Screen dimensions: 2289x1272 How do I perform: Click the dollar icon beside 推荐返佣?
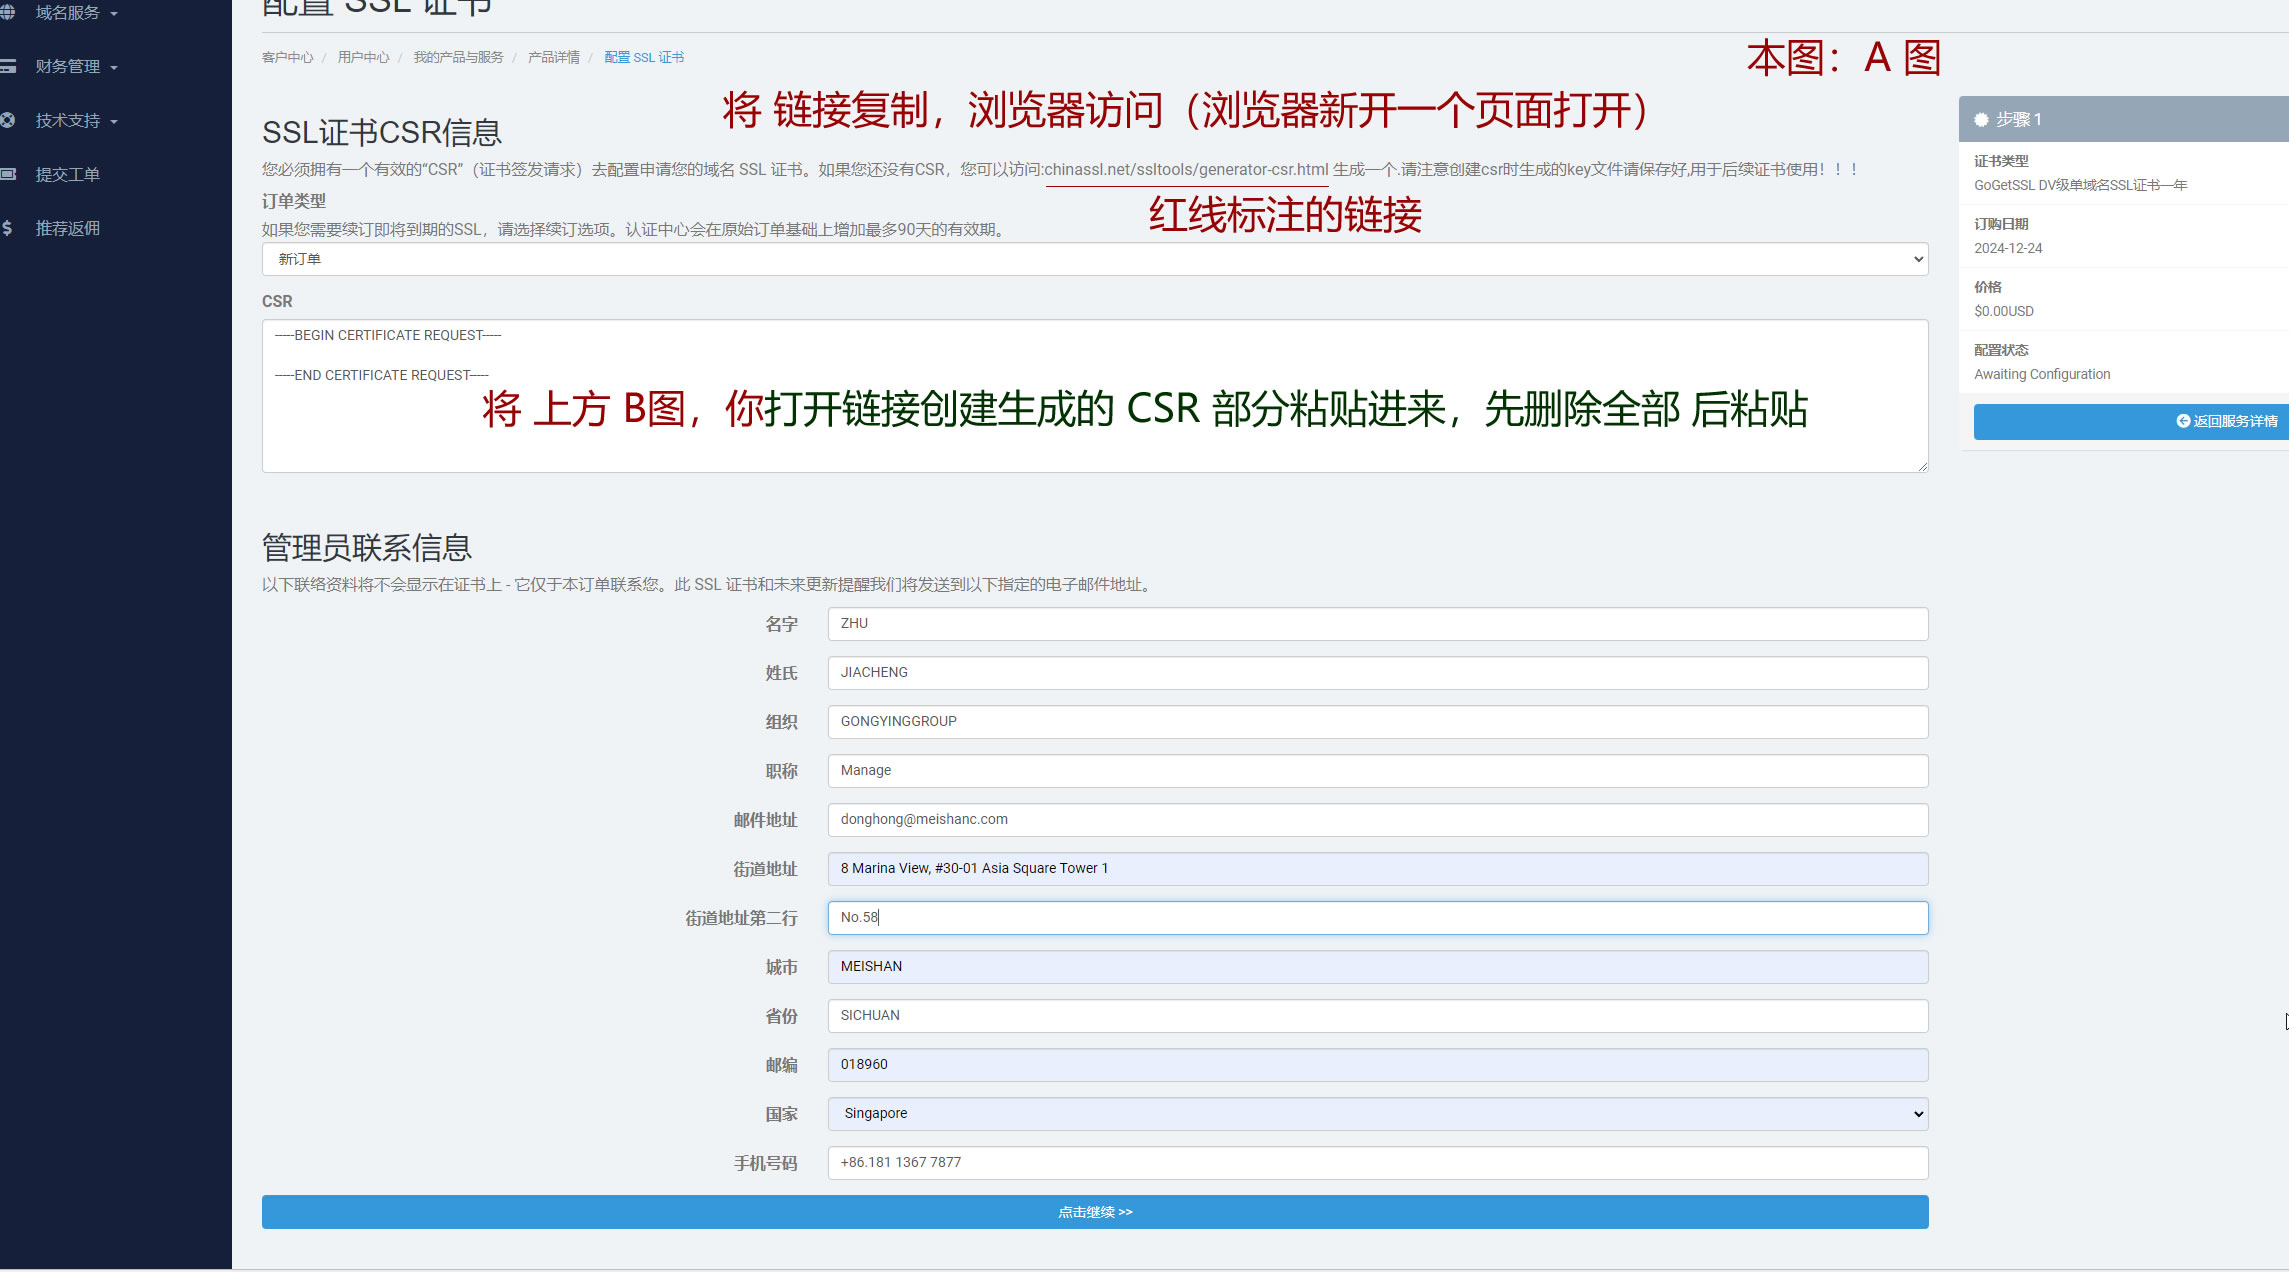7,228
